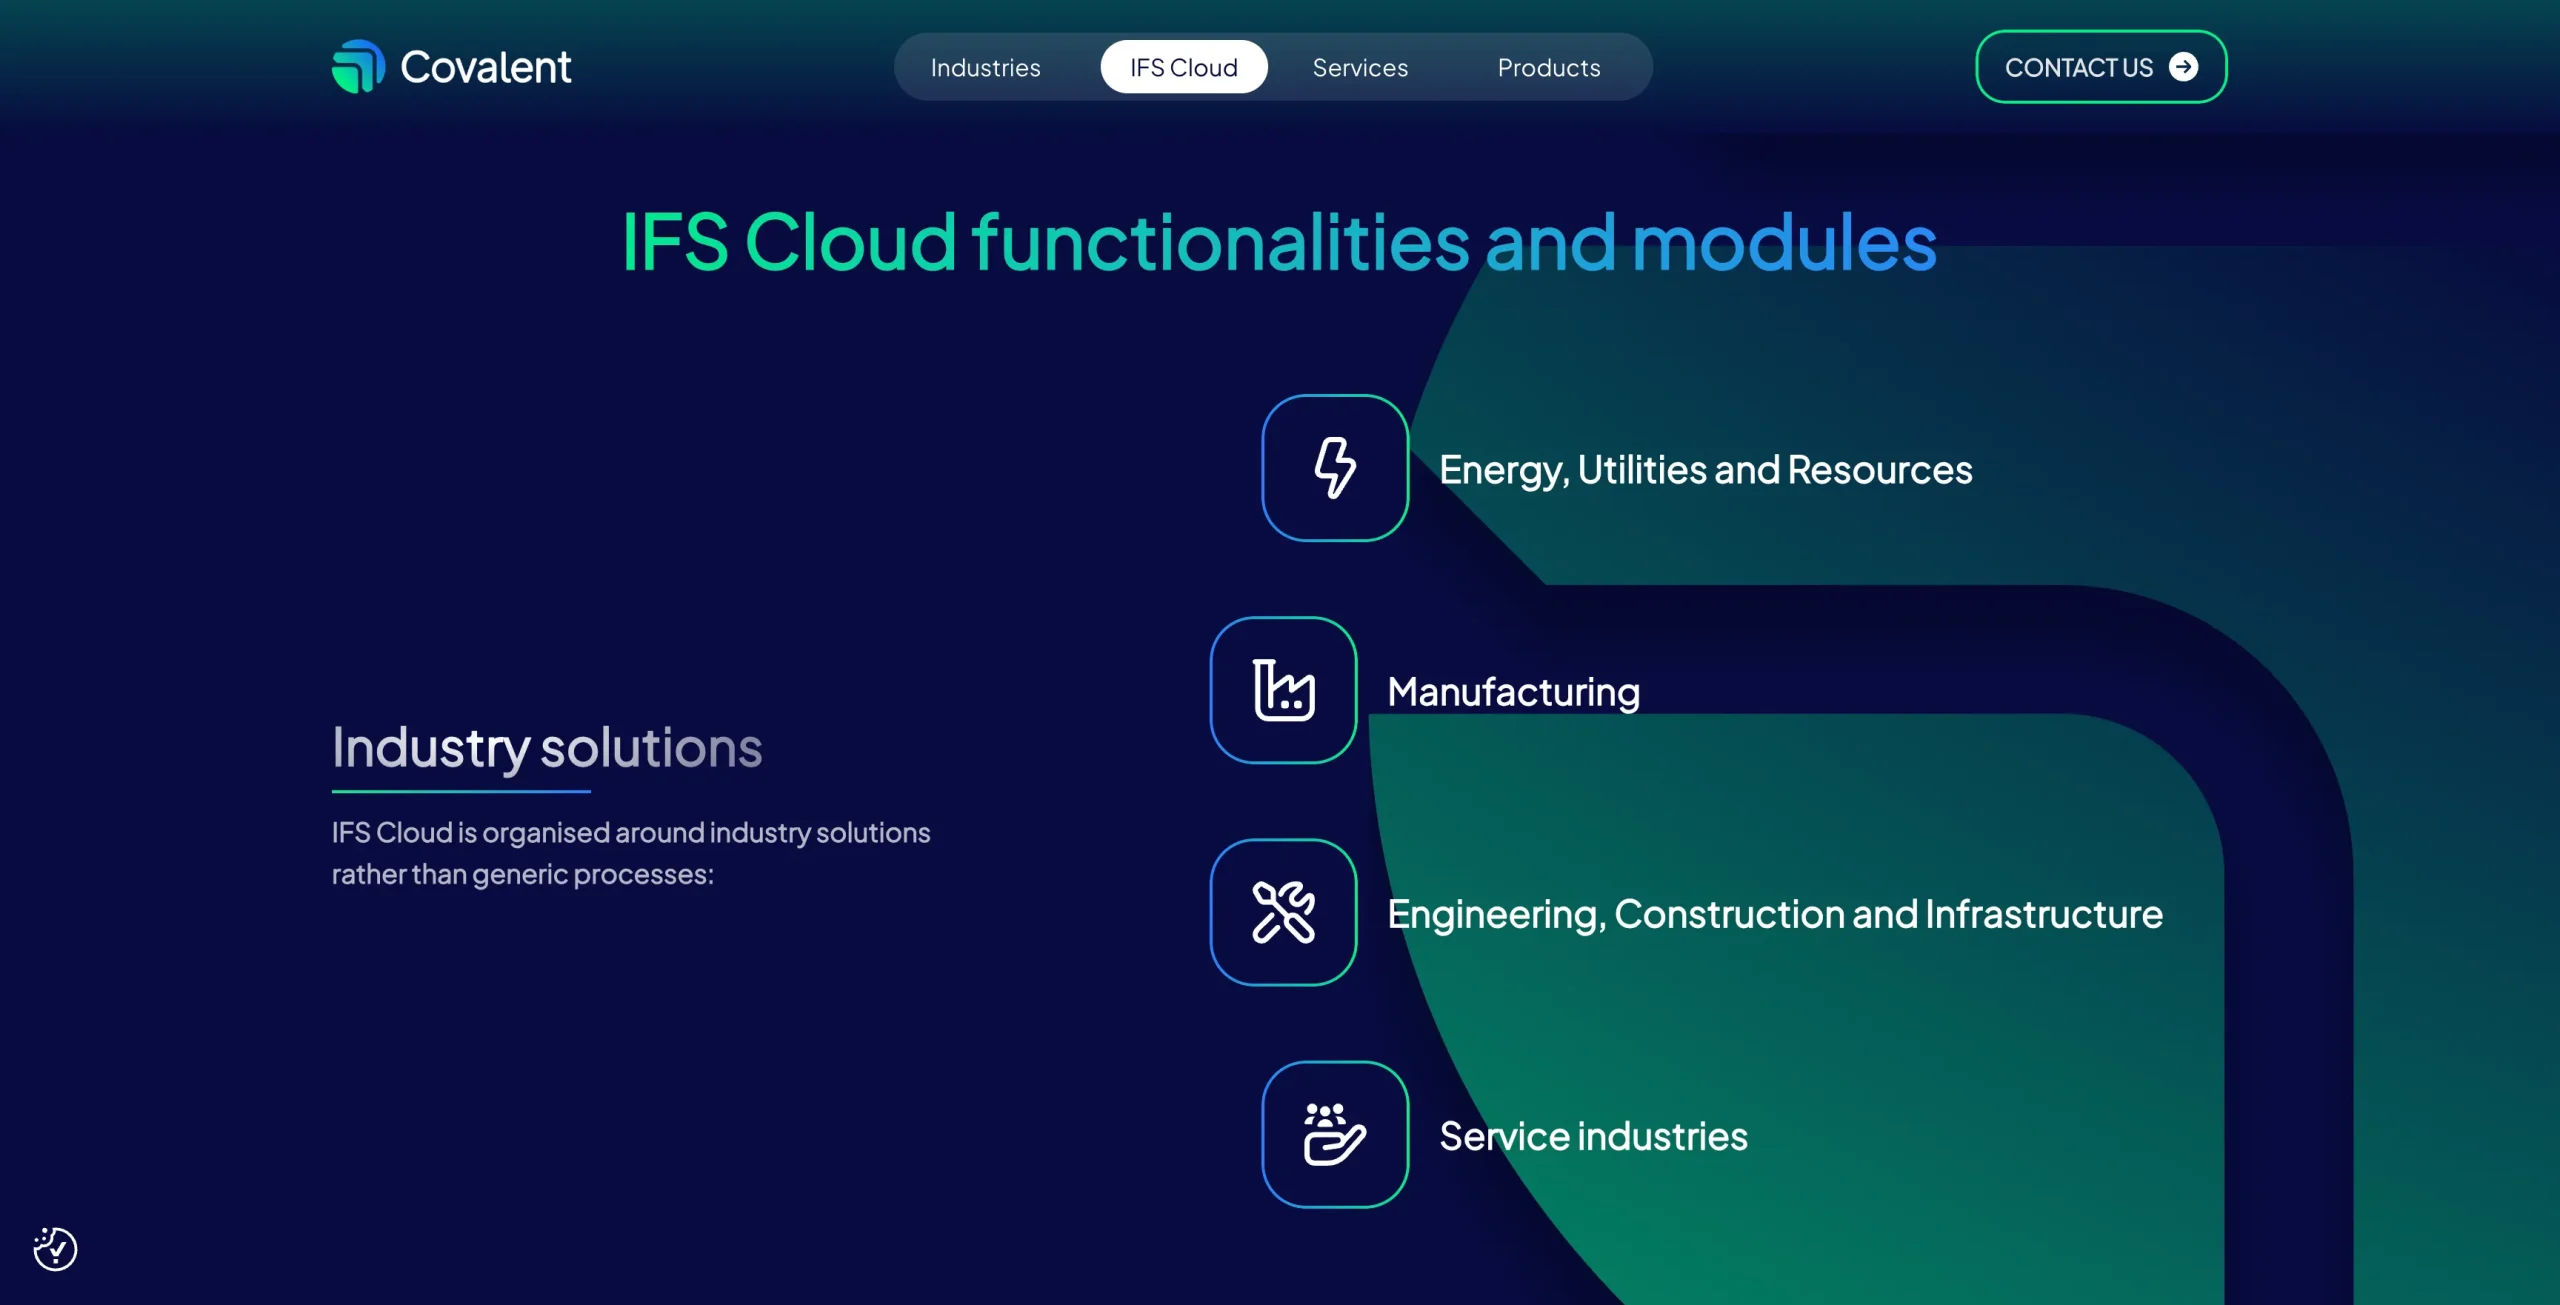Click the Covalent logo icon
The width and height of the screenshot is (2560, 1305).
[357, 66]
